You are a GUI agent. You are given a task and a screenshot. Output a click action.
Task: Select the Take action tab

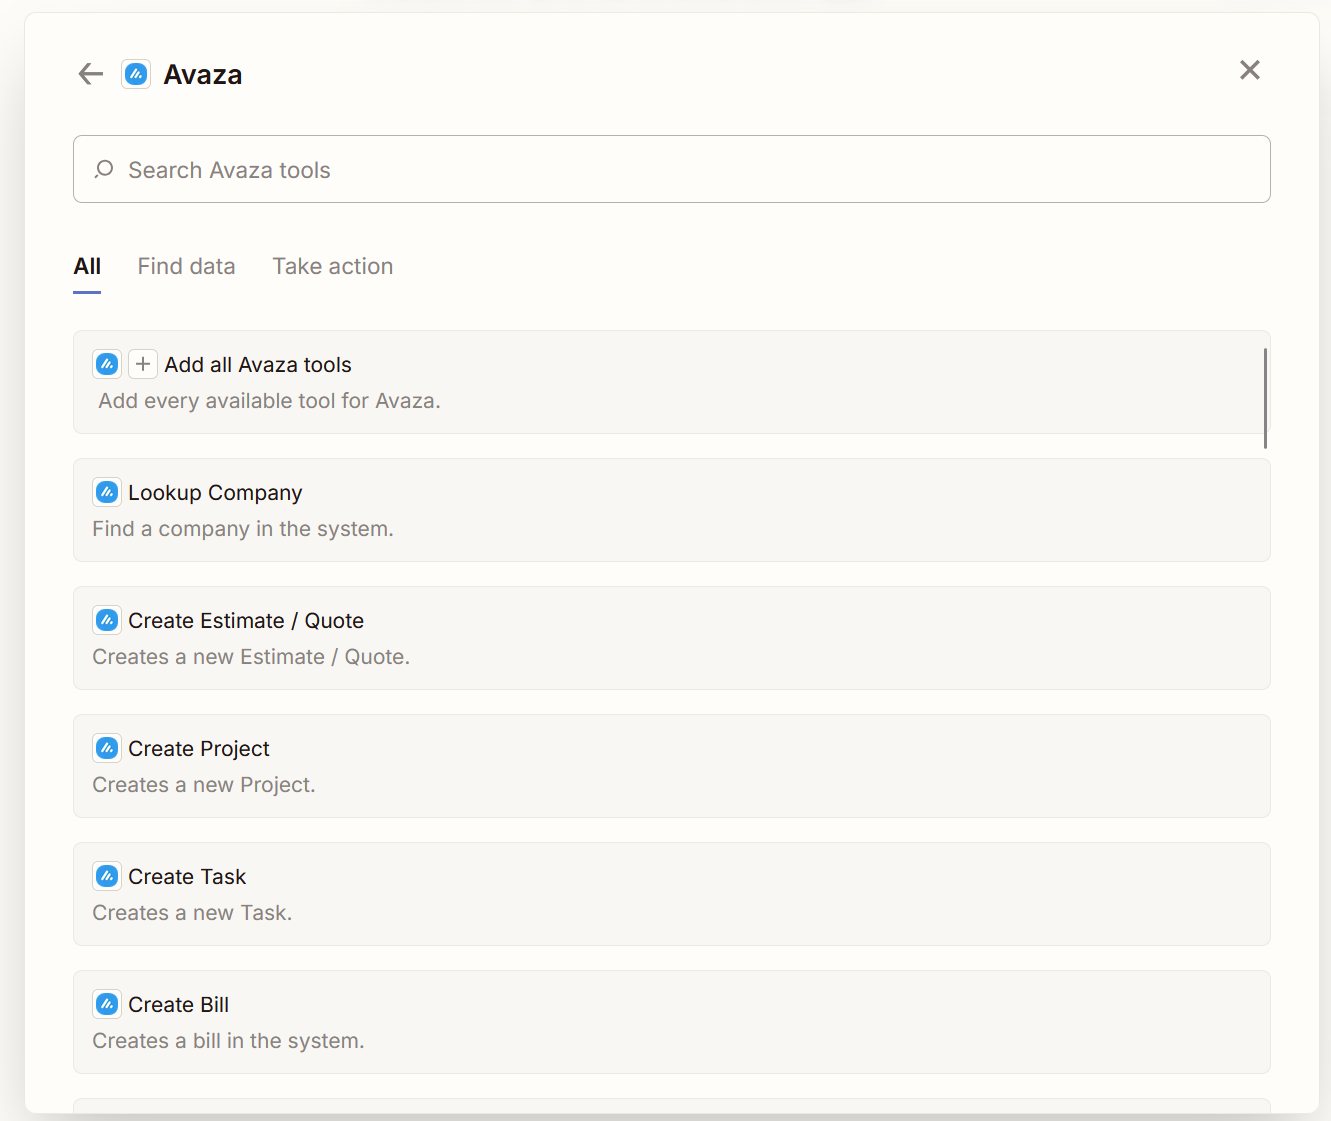(332, 267)
